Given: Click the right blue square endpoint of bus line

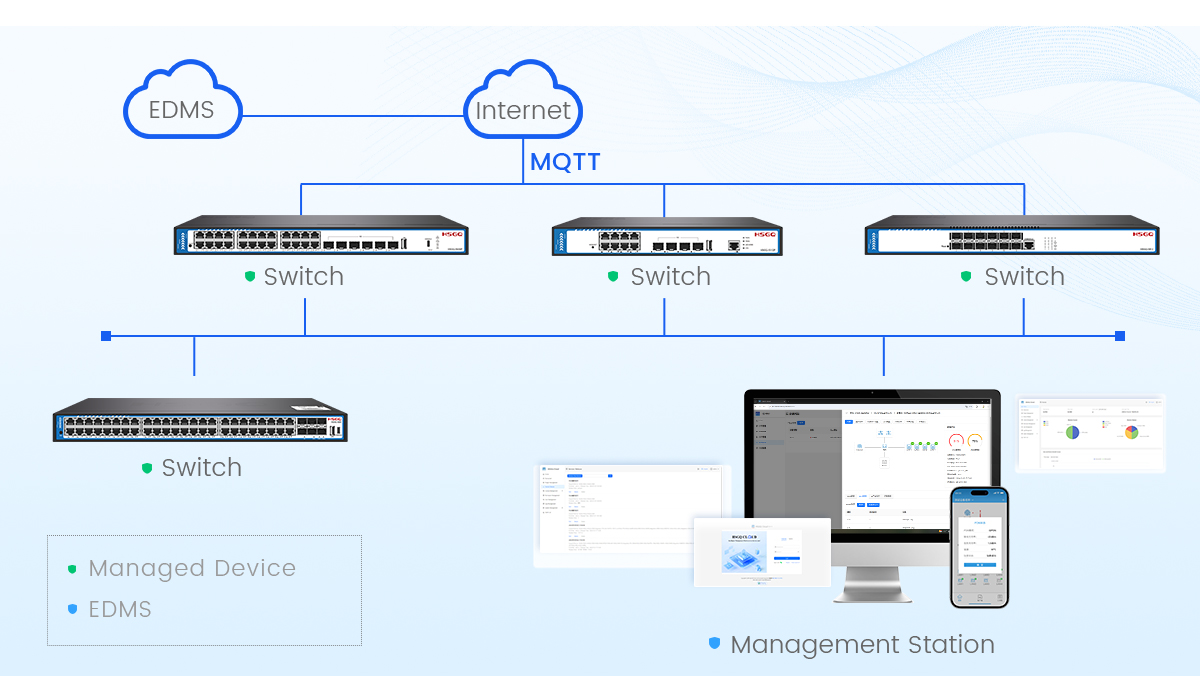Looking at the screenshot, I should click(x=1120, y=336).
